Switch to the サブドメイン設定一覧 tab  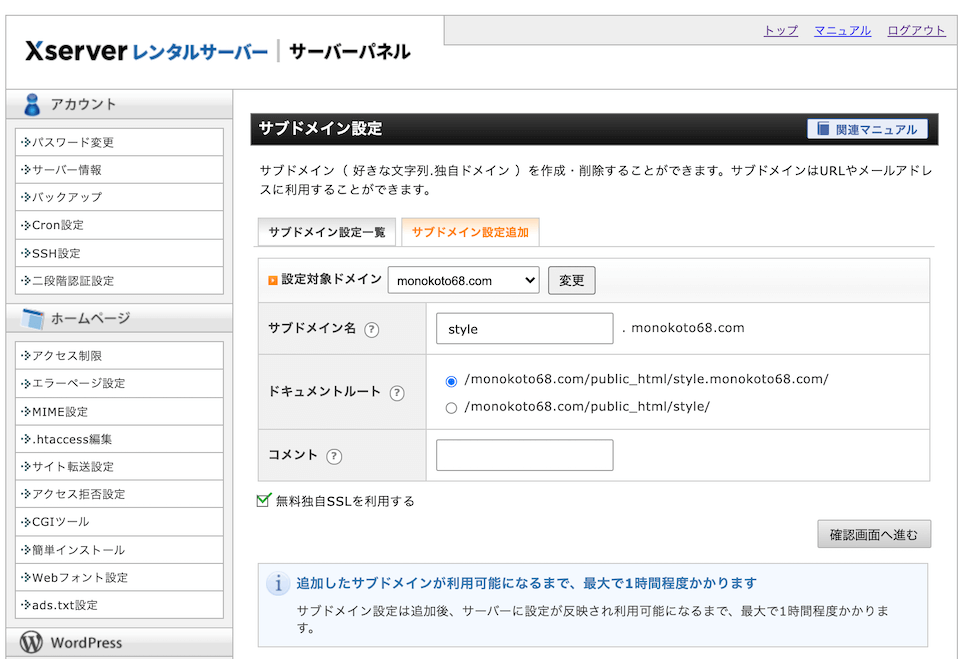(x=327, y=231)
